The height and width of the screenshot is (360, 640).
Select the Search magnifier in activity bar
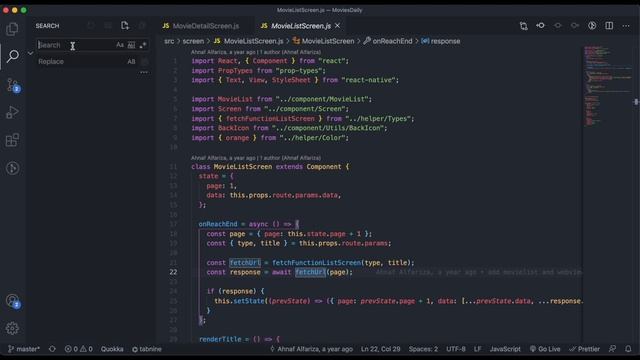pyautogui.click(x=13, y=56)
